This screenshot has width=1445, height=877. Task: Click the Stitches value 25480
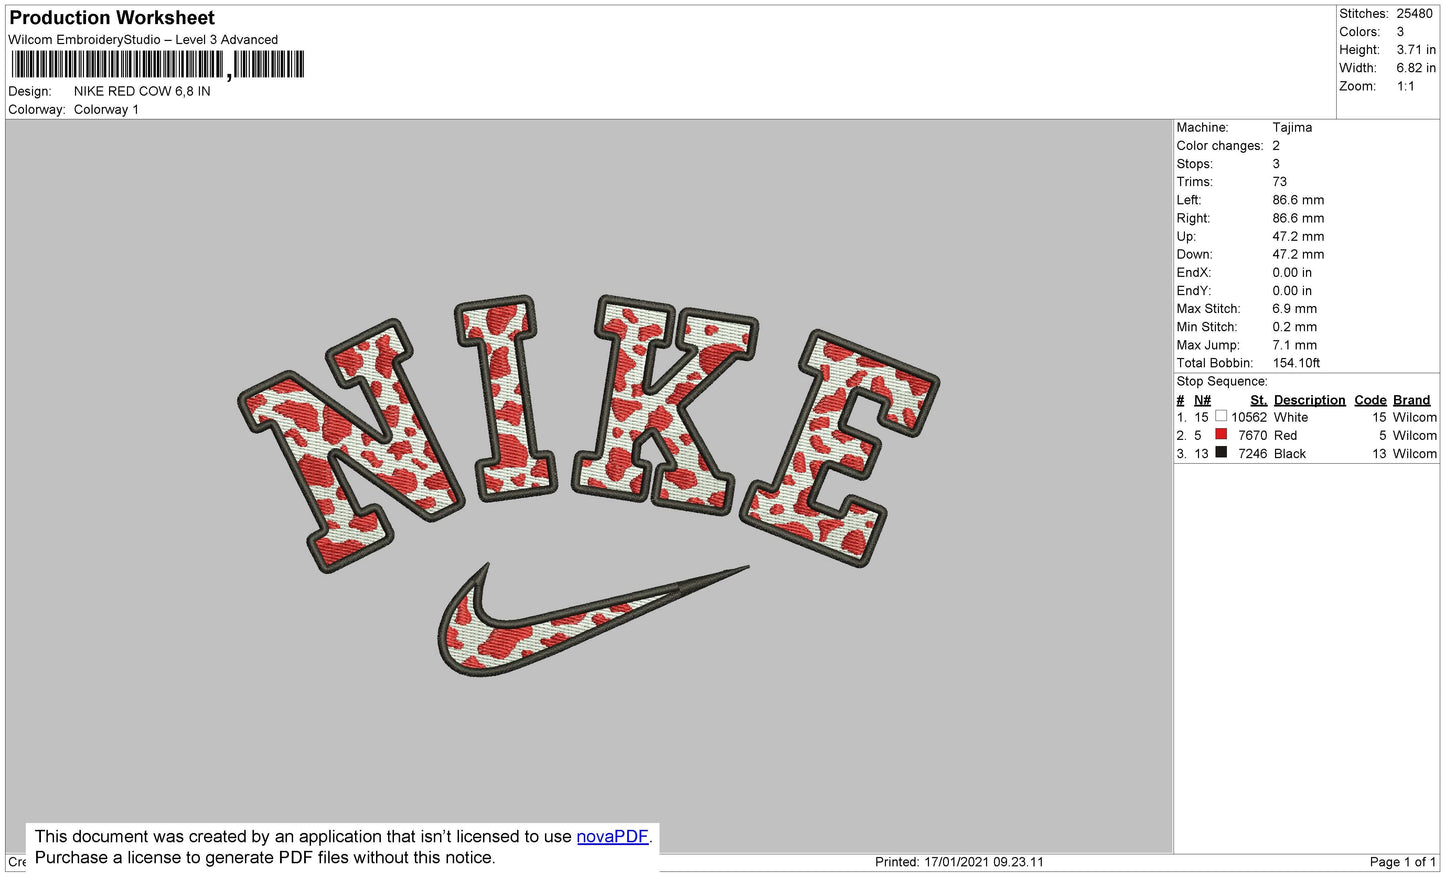(1415, 14)
